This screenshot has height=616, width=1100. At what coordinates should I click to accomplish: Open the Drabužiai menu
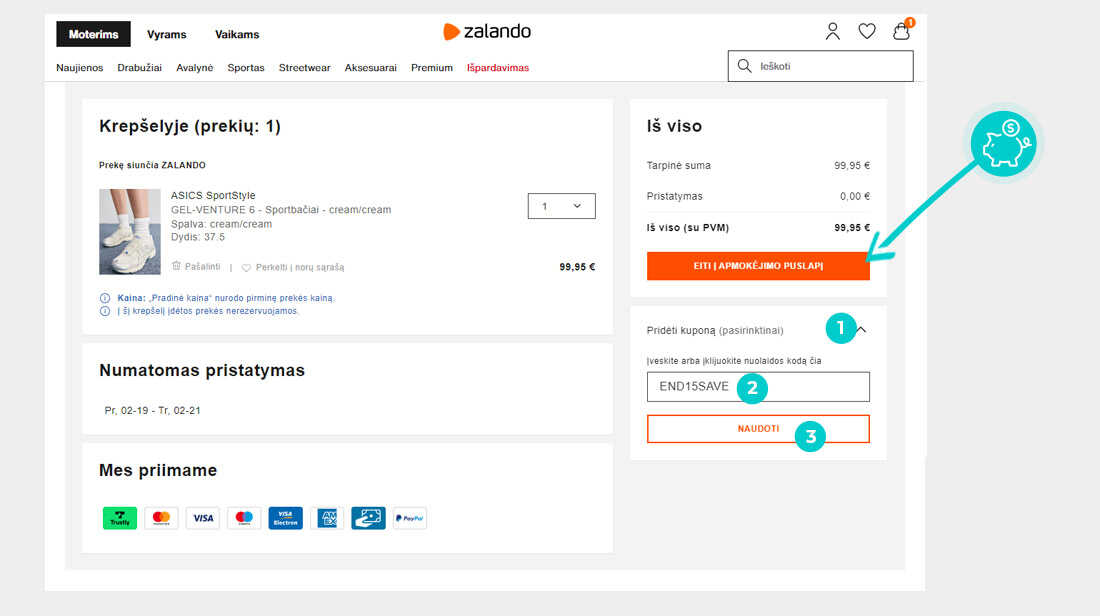point(140,68)
